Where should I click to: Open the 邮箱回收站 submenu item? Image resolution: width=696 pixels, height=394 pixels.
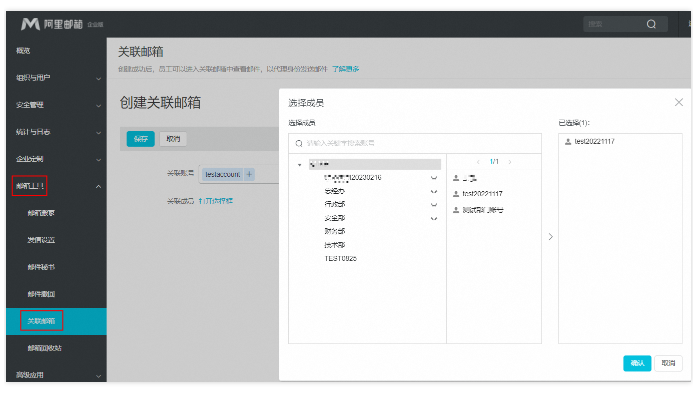44,348
